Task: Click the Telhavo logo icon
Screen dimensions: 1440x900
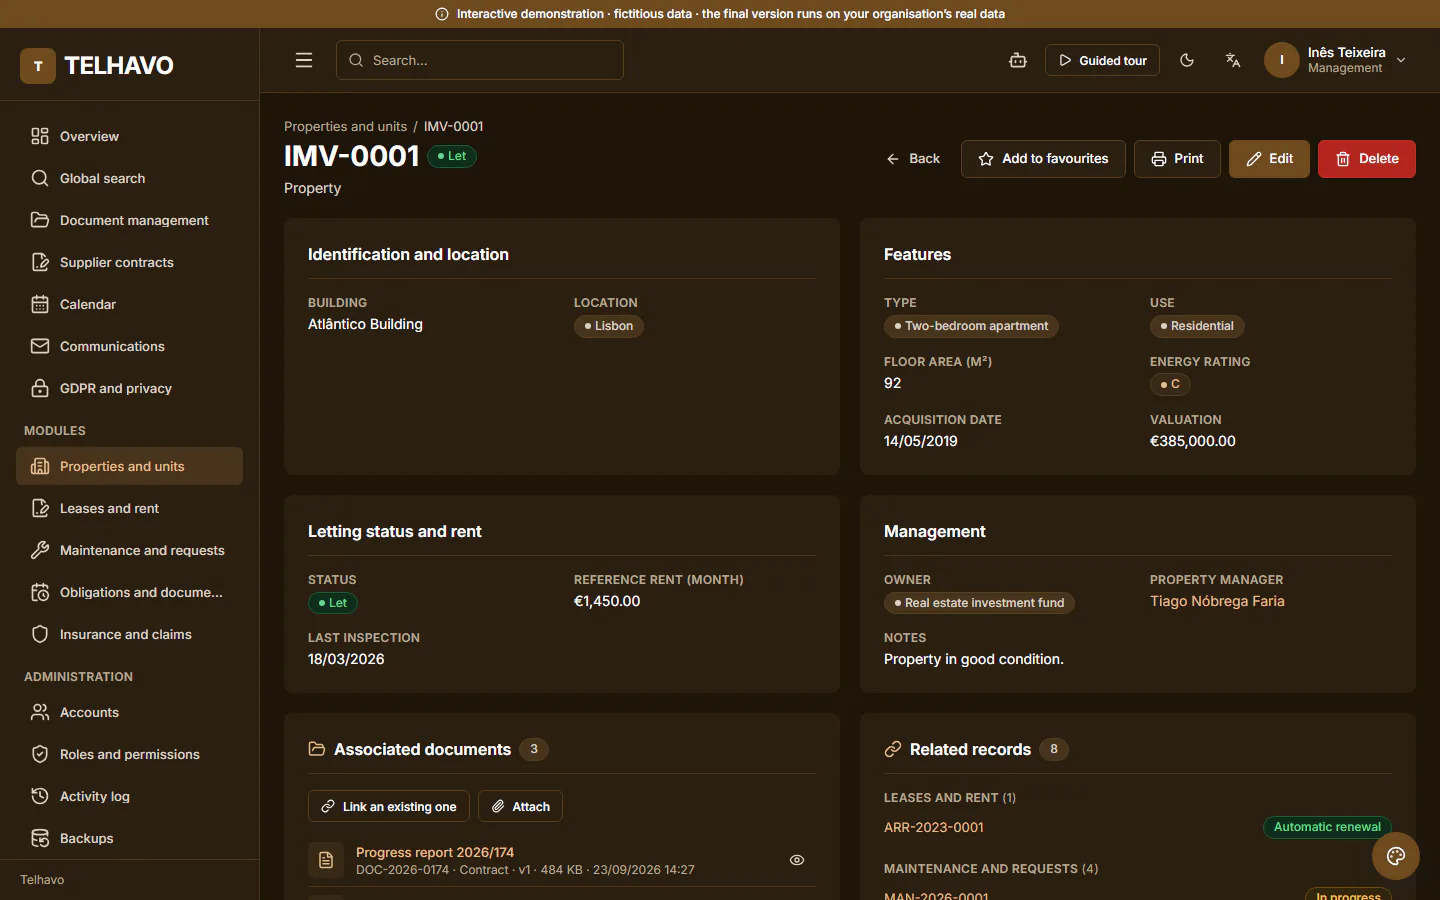Action: [x=38, y=66]
